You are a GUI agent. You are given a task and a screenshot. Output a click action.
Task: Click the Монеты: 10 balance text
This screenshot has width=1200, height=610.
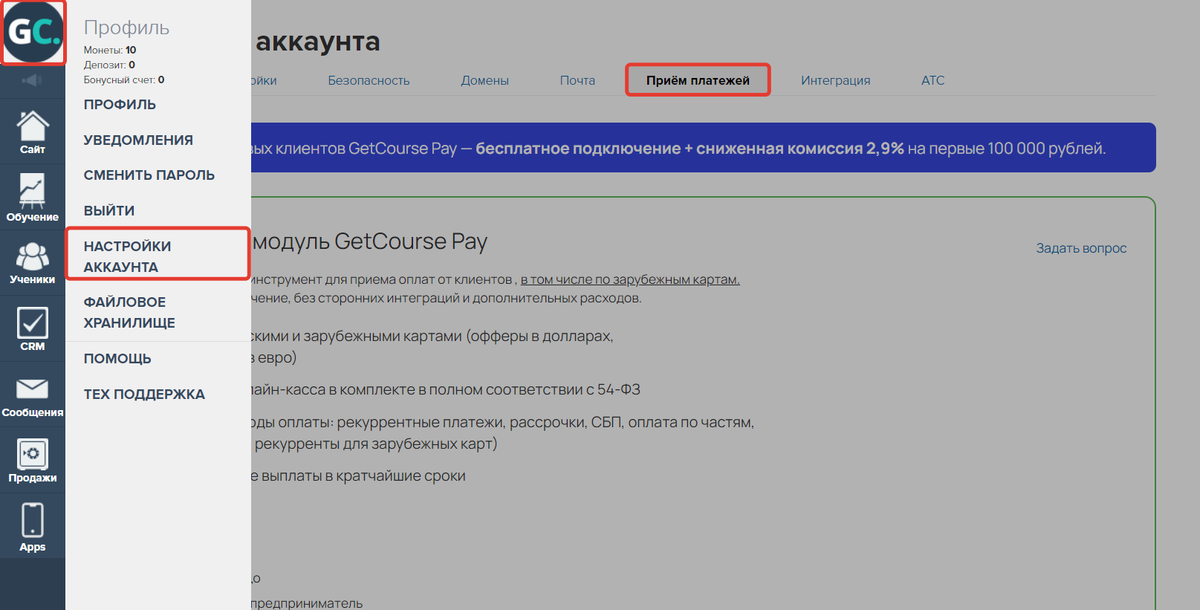click(x=110, y=49)
